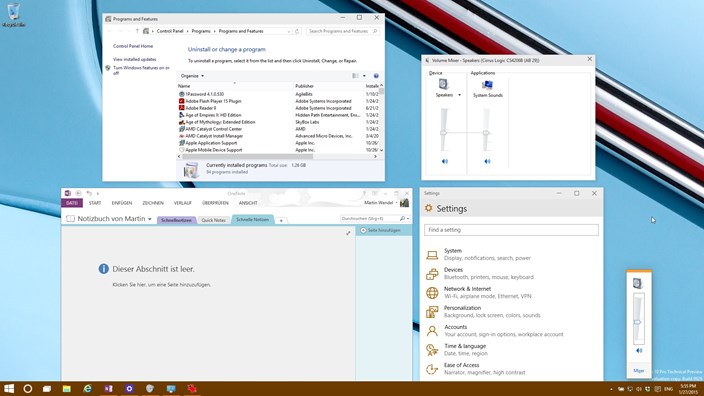The image size is (704, 396).
Task: Open the Organize dropdown menu
Action: [192, 76]
